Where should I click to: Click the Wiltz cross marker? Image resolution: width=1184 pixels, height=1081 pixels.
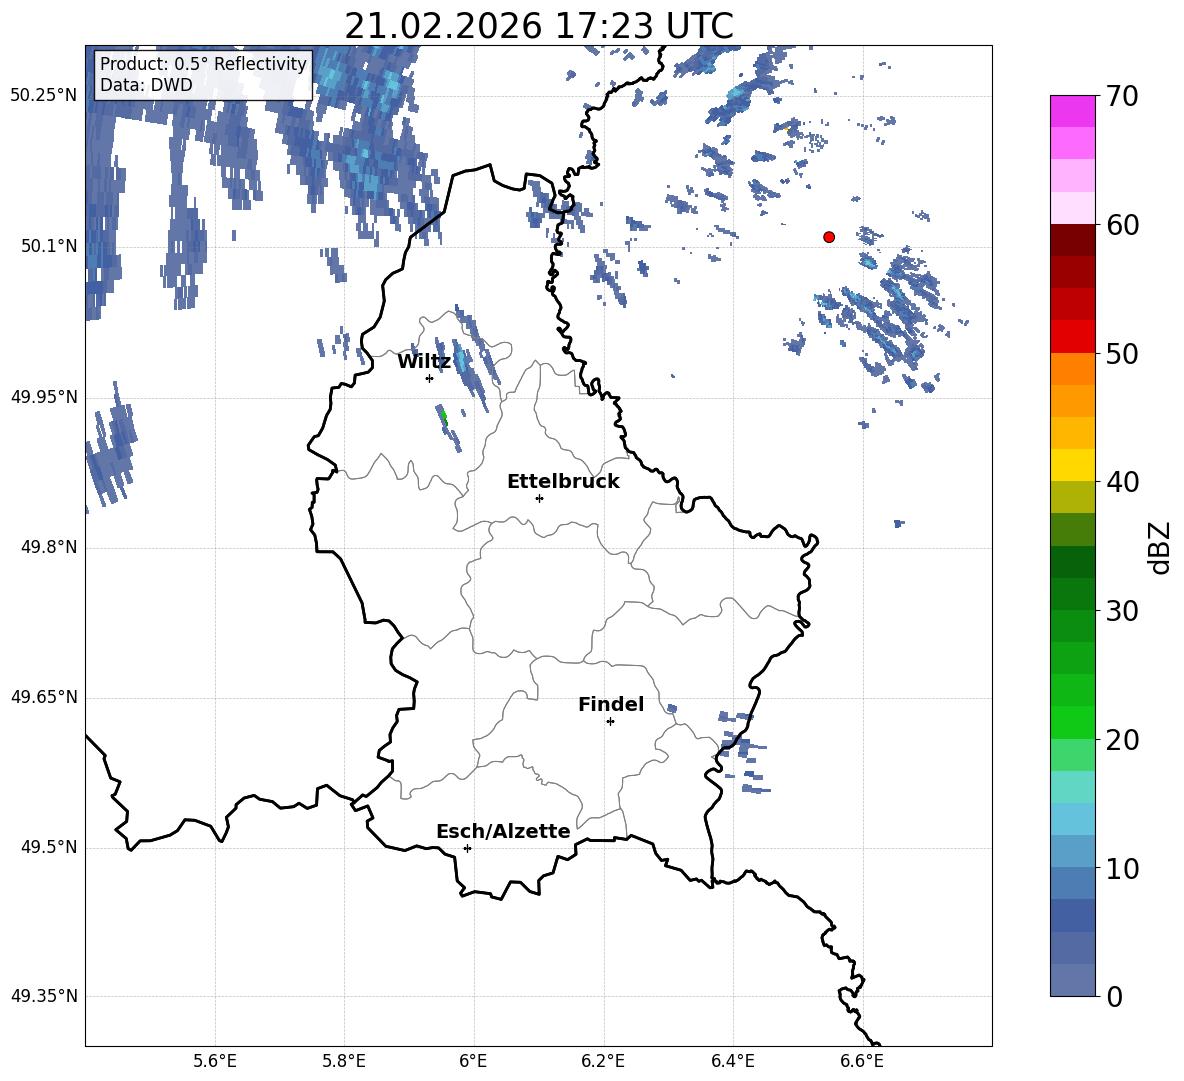pyautogui.click(x=430, y=378)
